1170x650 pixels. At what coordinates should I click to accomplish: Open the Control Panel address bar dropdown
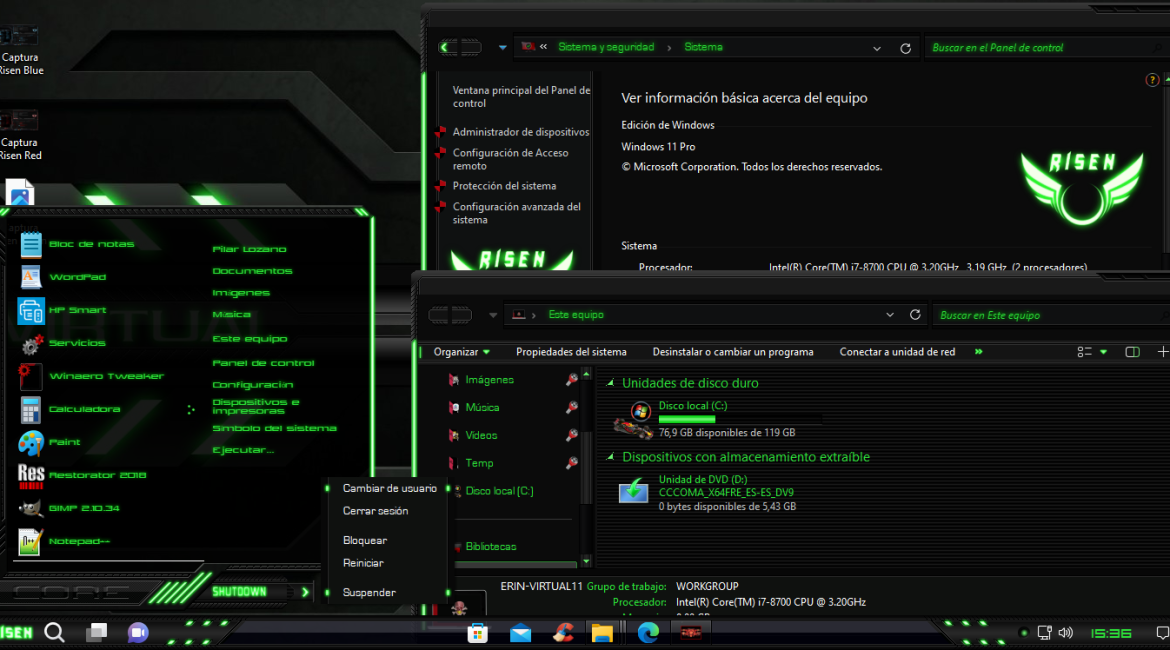[877, 47]
